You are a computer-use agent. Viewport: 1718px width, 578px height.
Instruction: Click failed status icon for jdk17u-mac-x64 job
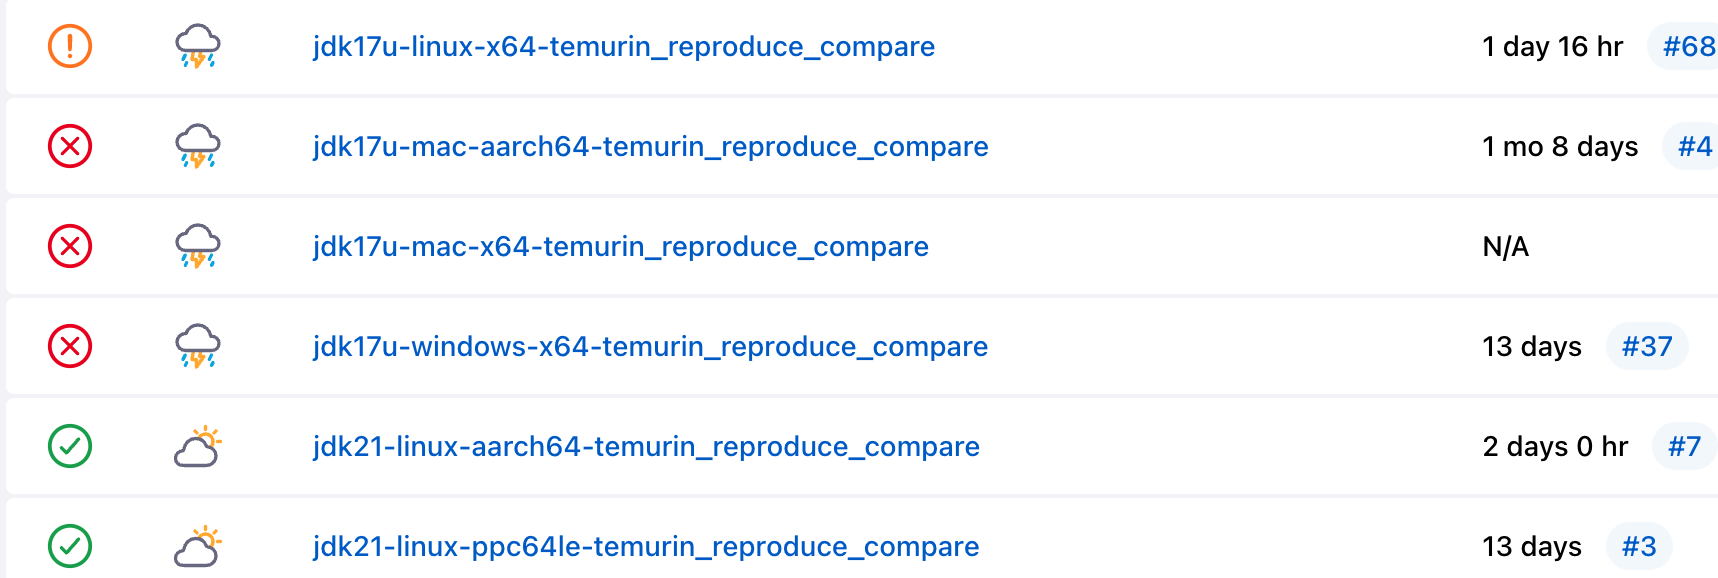(70, 246)
